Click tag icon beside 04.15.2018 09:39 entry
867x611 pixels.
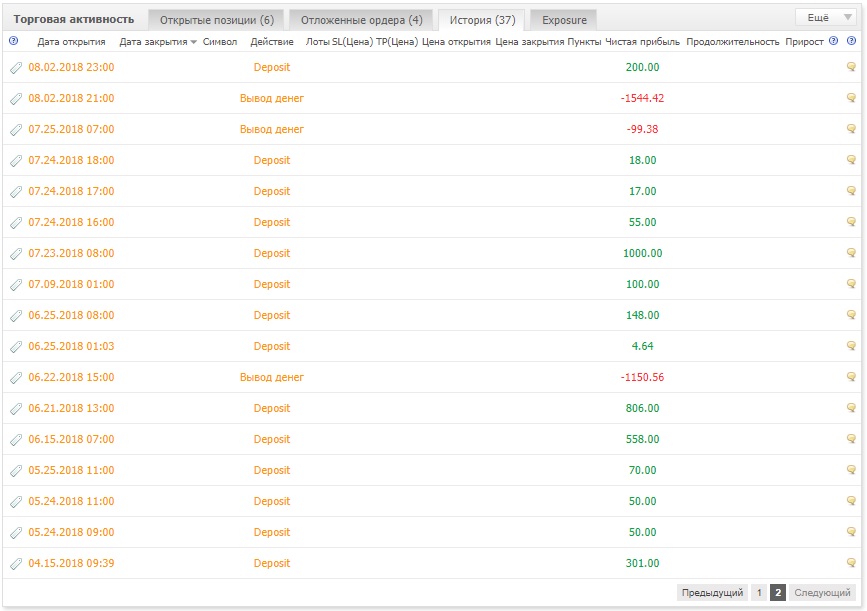(16, 563)
